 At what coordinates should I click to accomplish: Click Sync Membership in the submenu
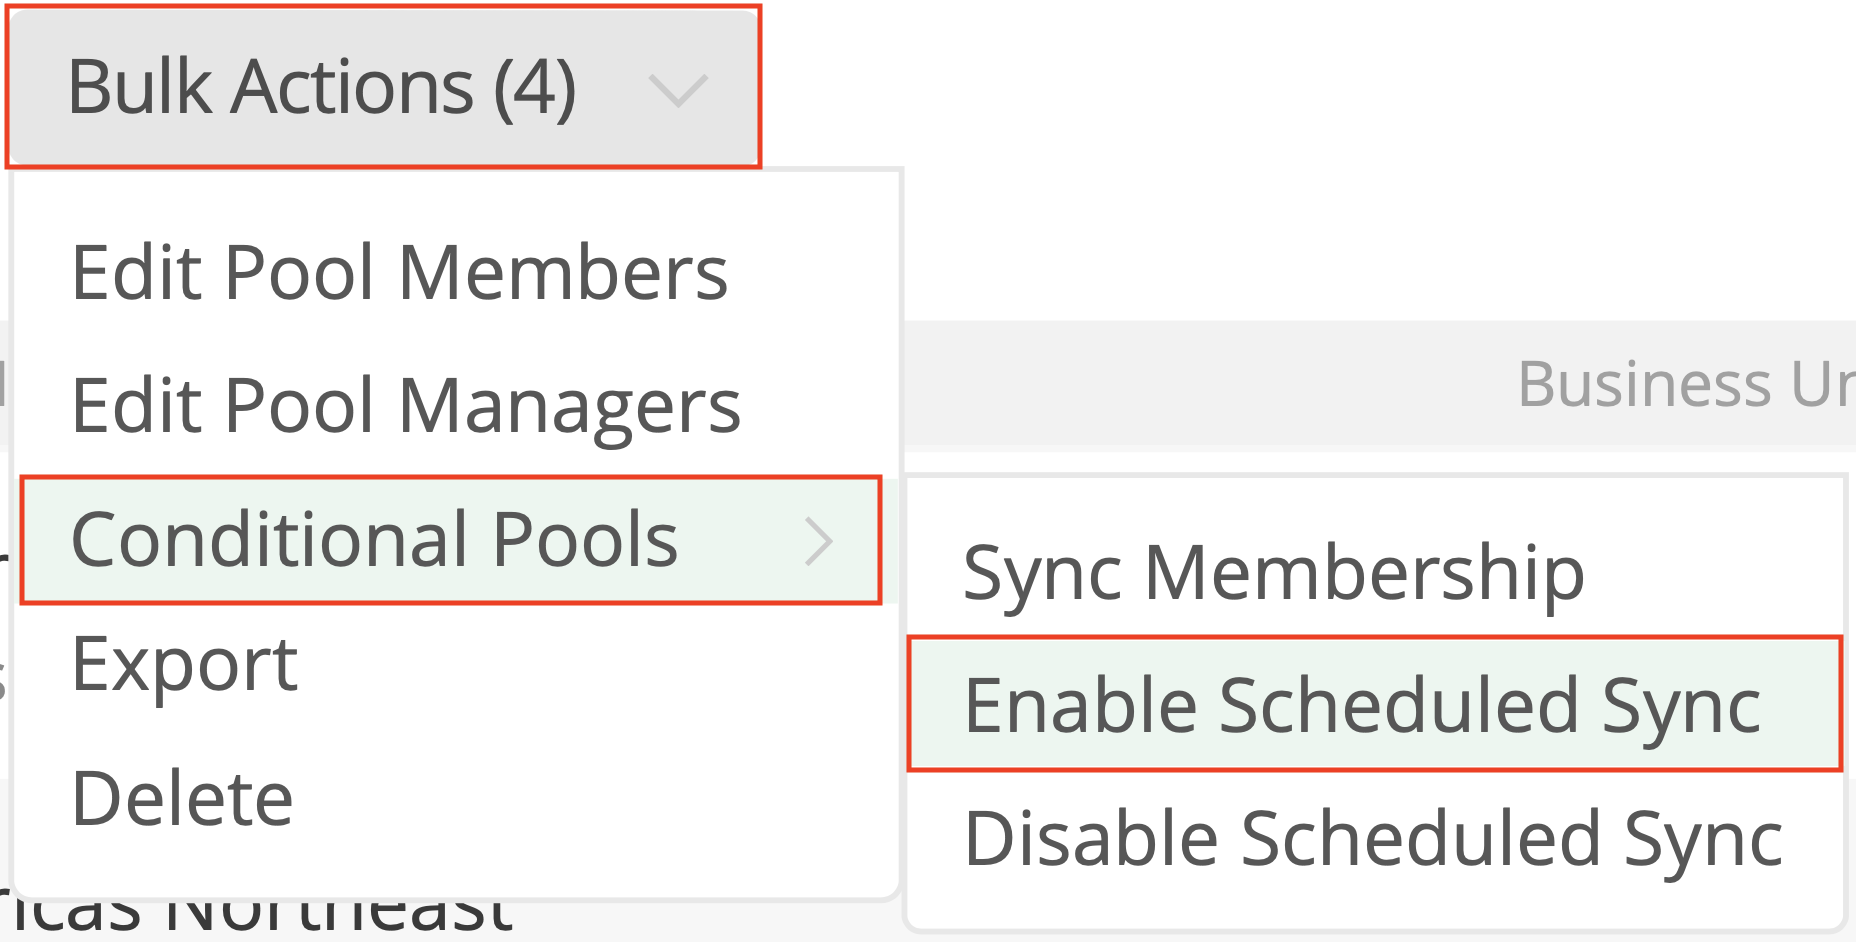click(x=1273, y=573)
